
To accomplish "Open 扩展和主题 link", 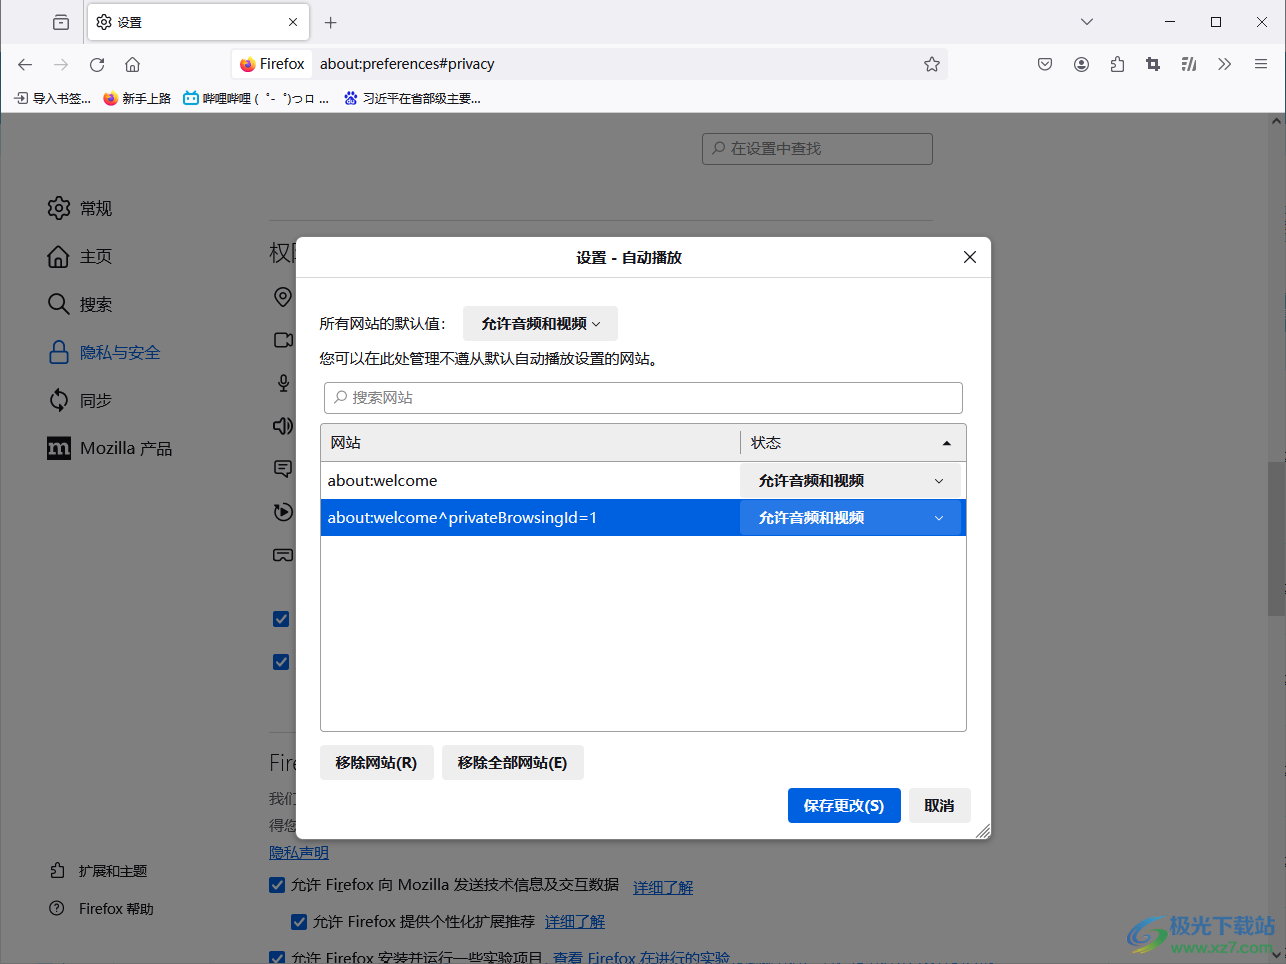I will coord(98,871).
